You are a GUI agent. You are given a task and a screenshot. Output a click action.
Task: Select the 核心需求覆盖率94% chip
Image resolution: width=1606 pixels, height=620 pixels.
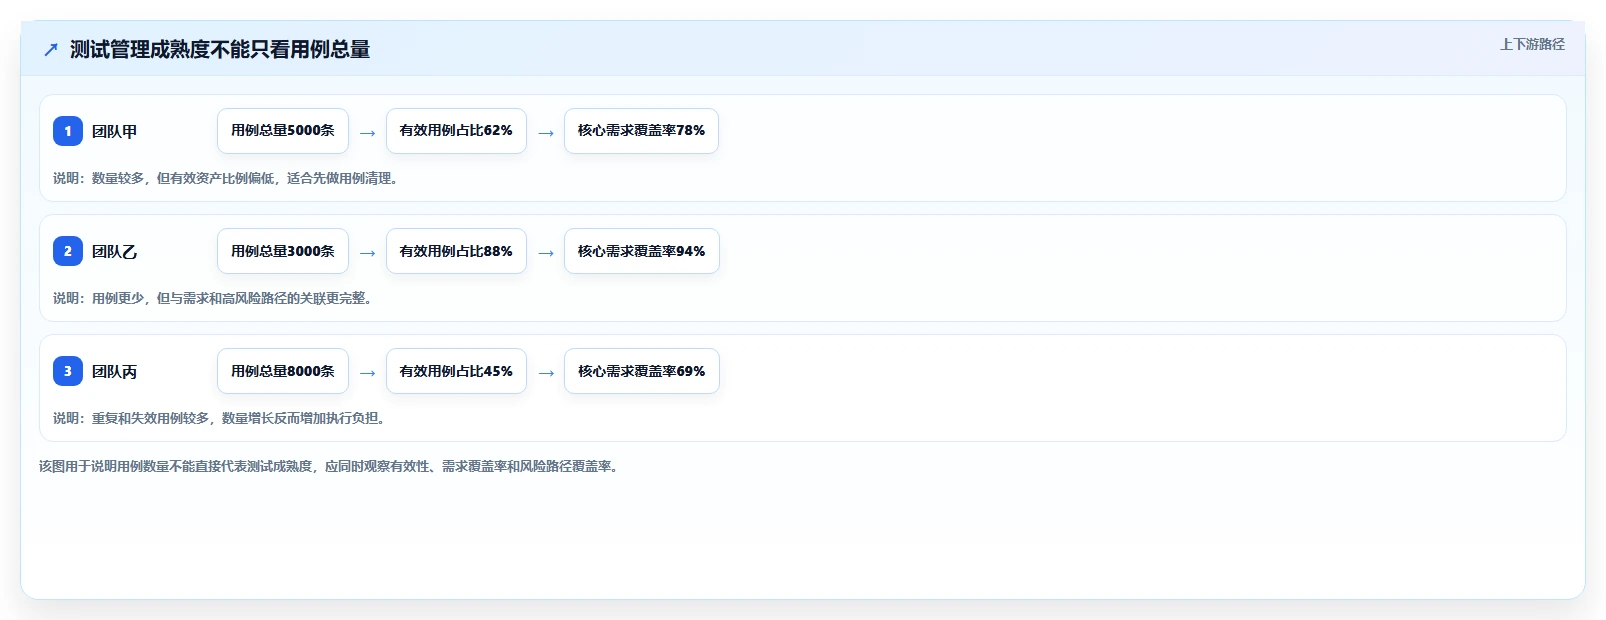(641, 251)
